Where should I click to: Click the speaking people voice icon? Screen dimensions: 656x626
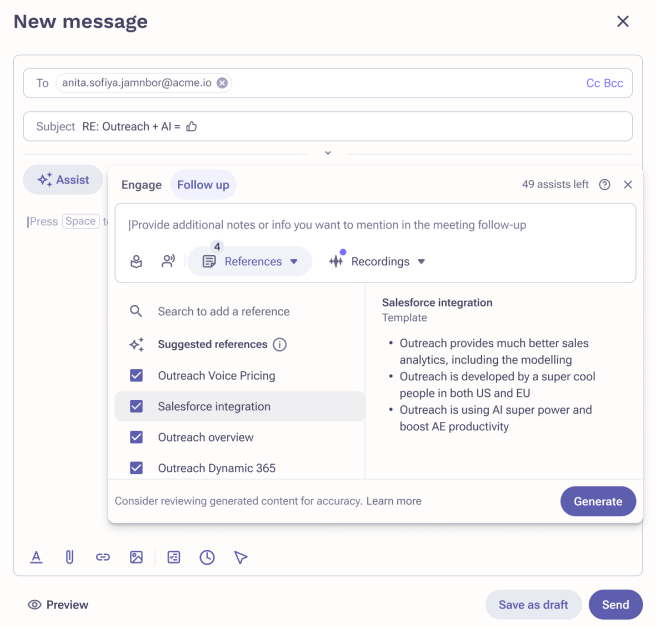point(168,261)
